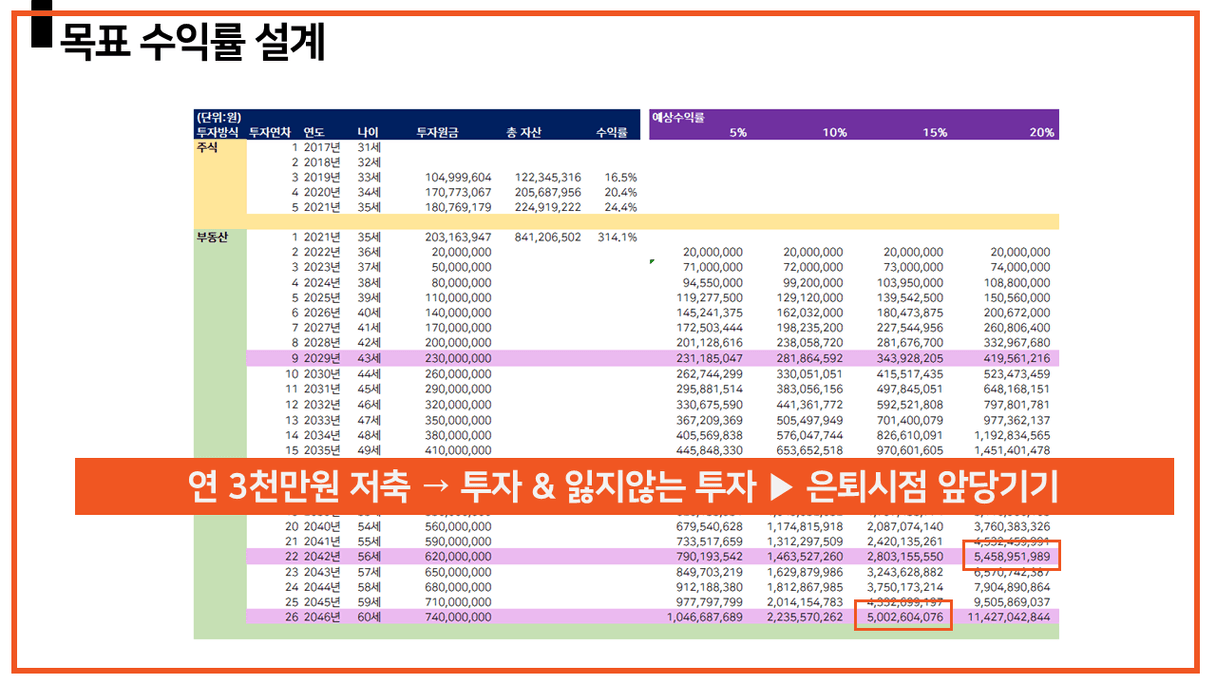Click the 수익률 column header
The width and height of the screenshot is (1216, 684).
(x=611, y=132)
